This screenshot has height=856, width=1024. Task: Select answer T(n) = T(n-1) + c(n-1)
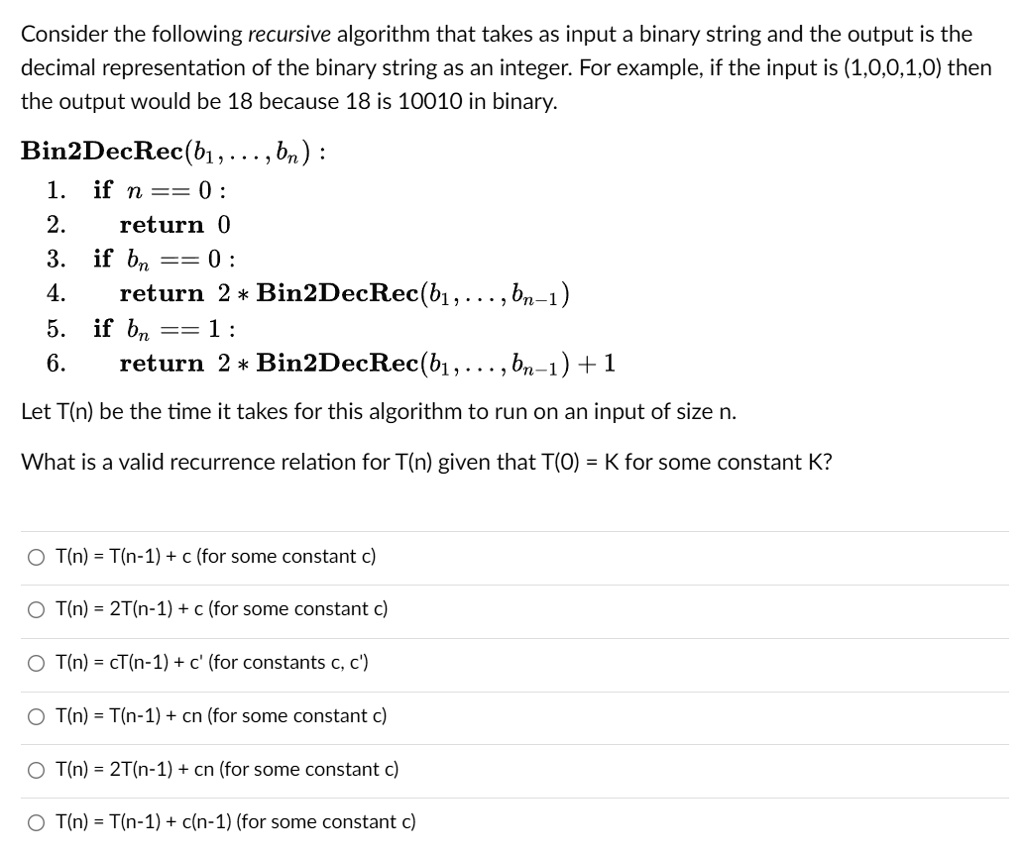pyautogui.click(x=36, y=821)
